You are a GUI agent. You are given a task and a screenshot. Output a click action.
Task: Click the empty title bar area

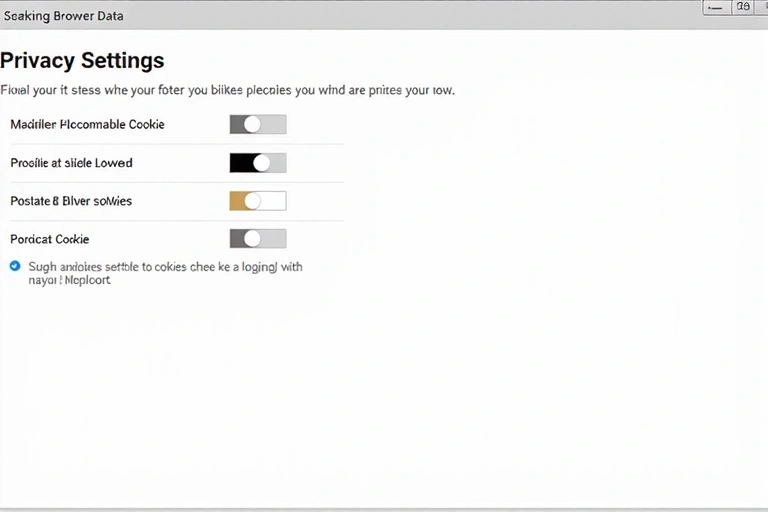coord(400,16)
